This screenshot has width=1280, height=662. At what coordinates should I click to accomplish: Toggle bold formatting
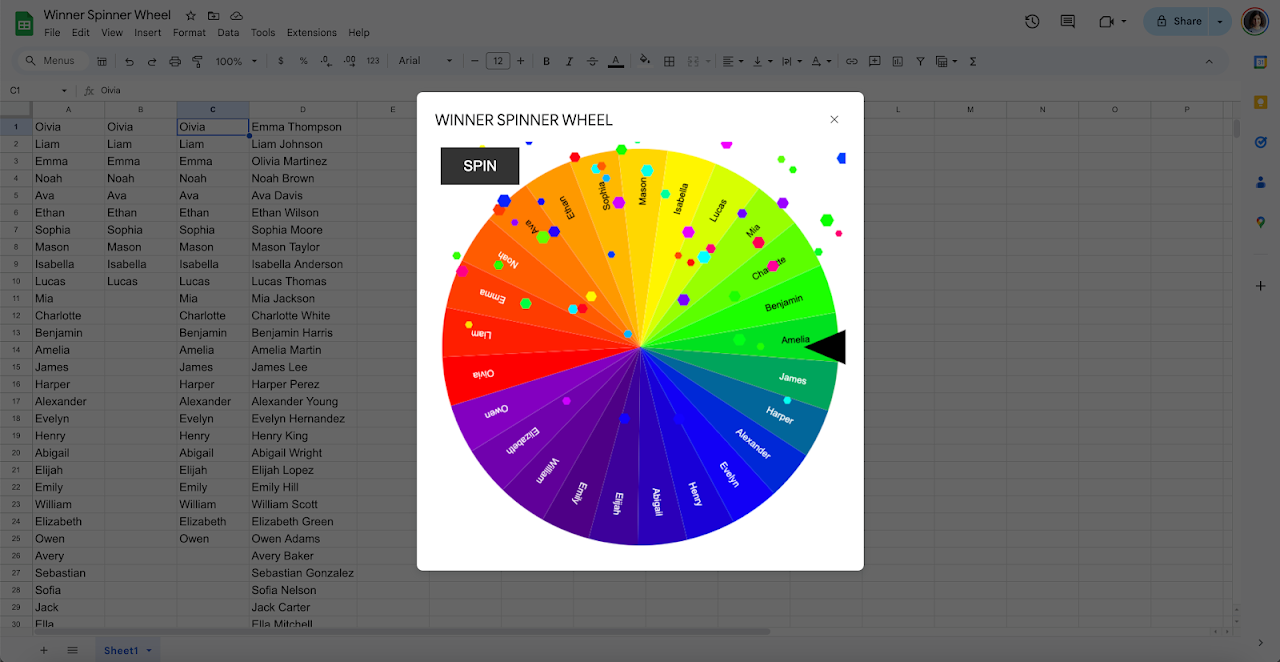pos(546,62)
